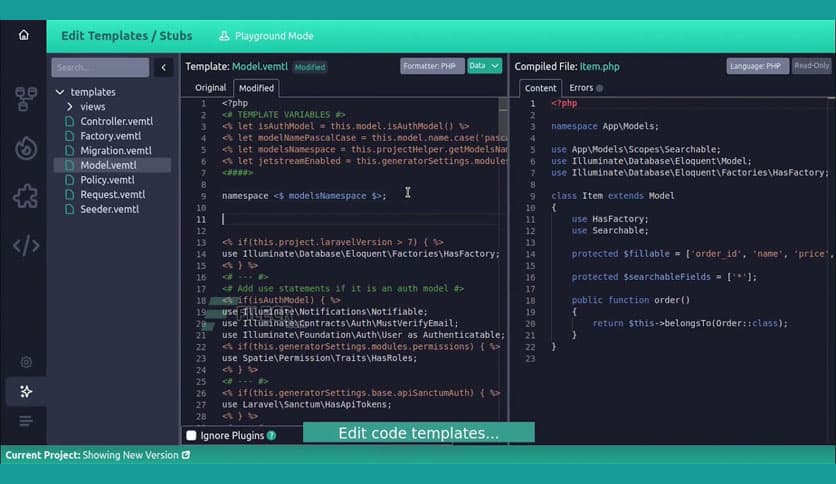The width and height of the screenshot is (836, 484).
Task: Open external link icon beside current project
Action: click(x=186, y=455)
